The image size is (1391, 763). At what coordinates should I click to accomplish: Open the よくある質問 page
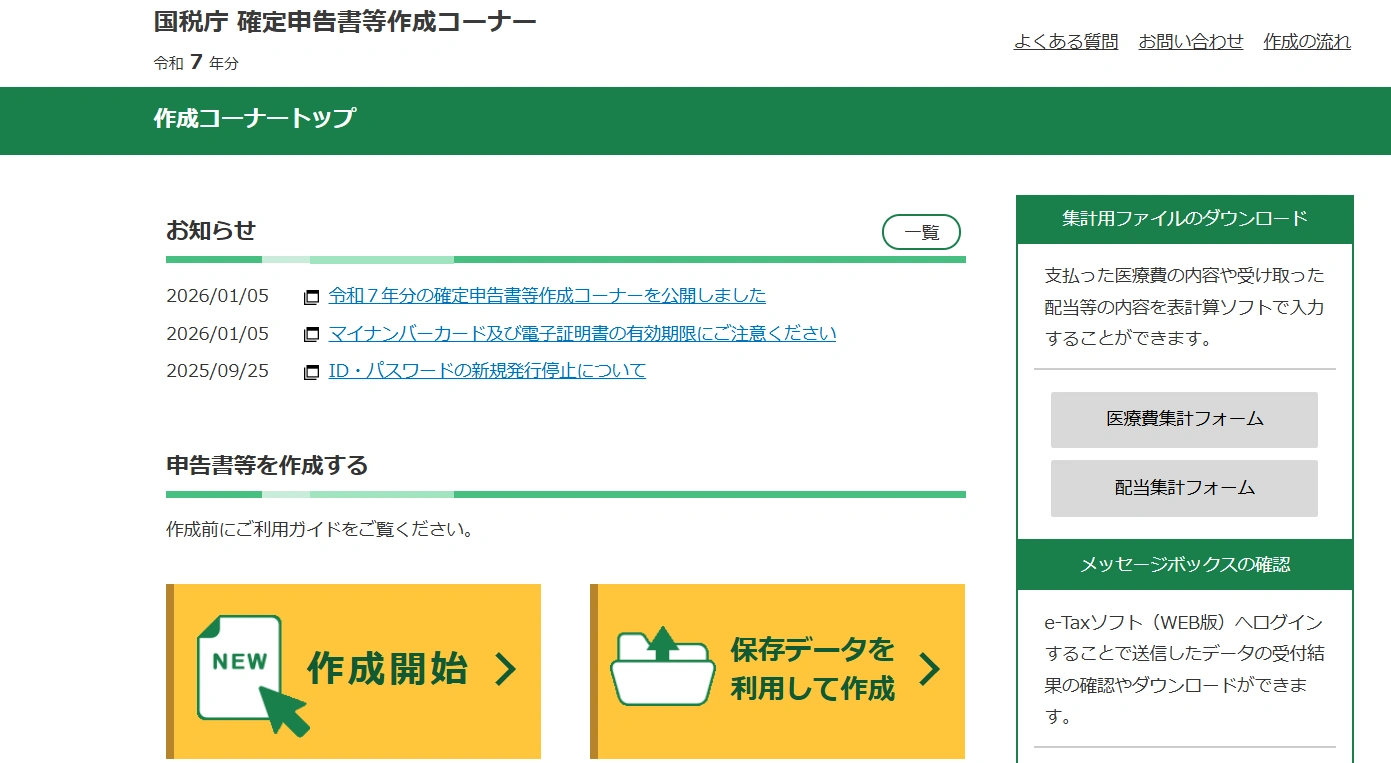(1066, 41)
